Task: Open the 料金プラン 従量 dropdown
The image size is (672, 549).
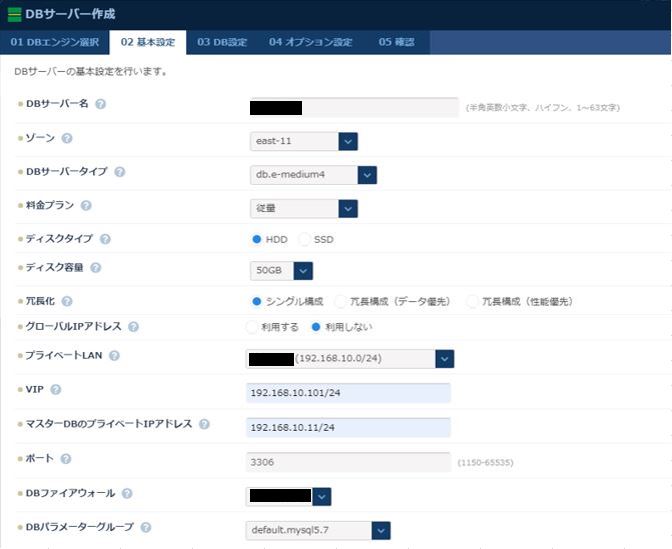Action: coord(304,209)
